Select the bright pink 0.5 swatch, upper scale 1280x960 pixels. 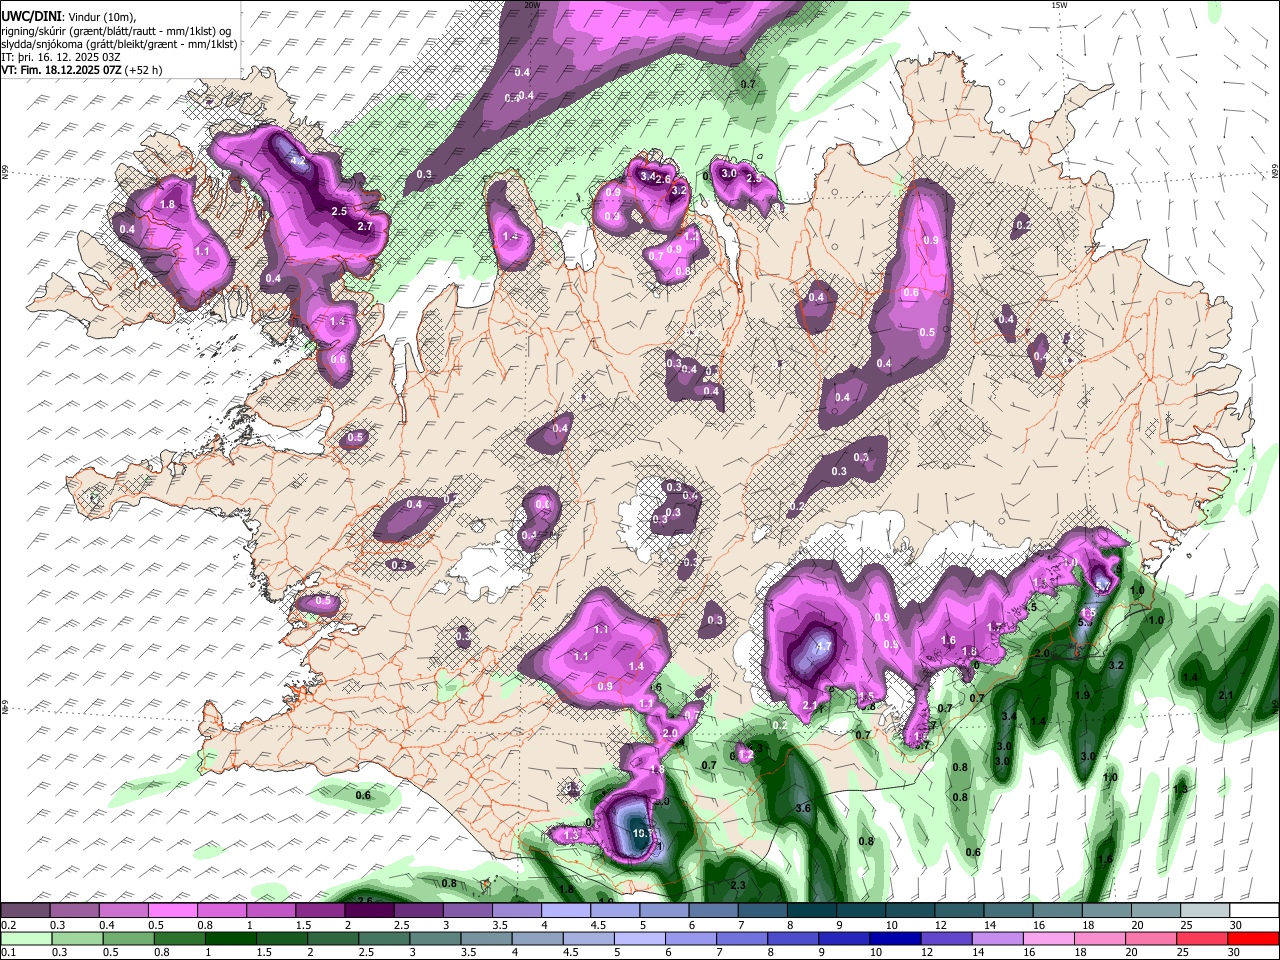coord(172,910)
